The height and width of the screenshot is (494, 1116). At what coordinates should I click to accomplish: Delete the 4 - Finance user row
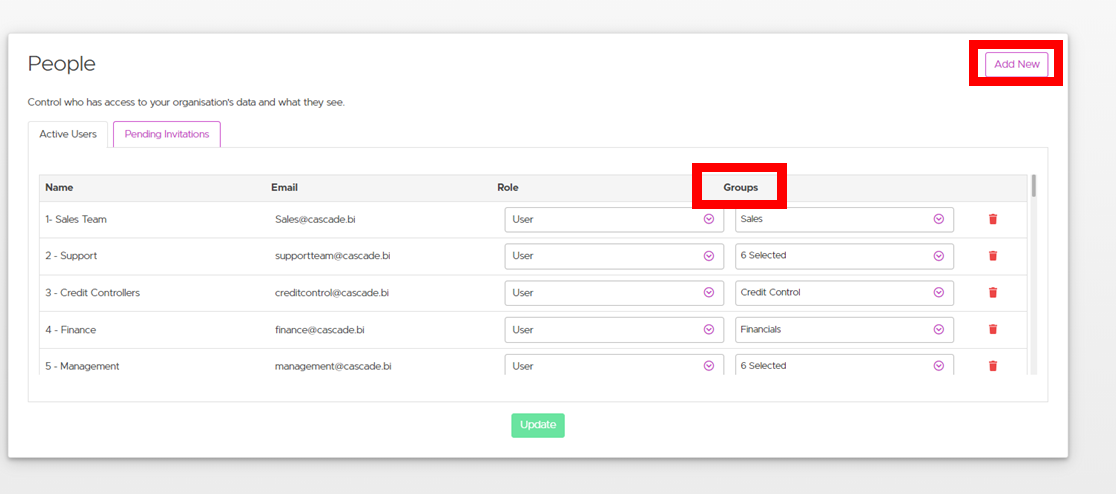click(x=992, y=329)
